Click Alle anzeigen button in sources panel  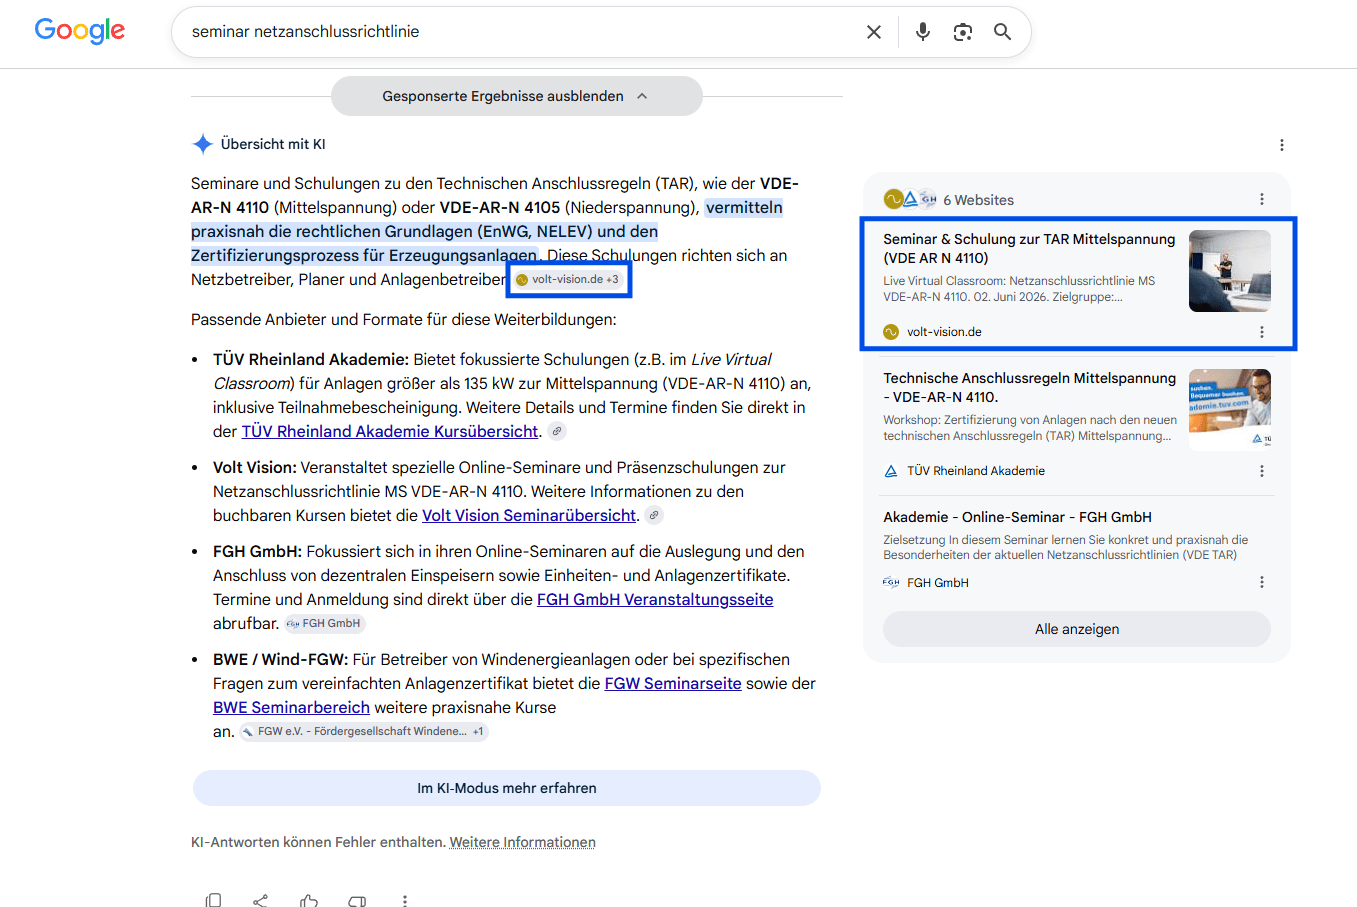point(1077,629)
